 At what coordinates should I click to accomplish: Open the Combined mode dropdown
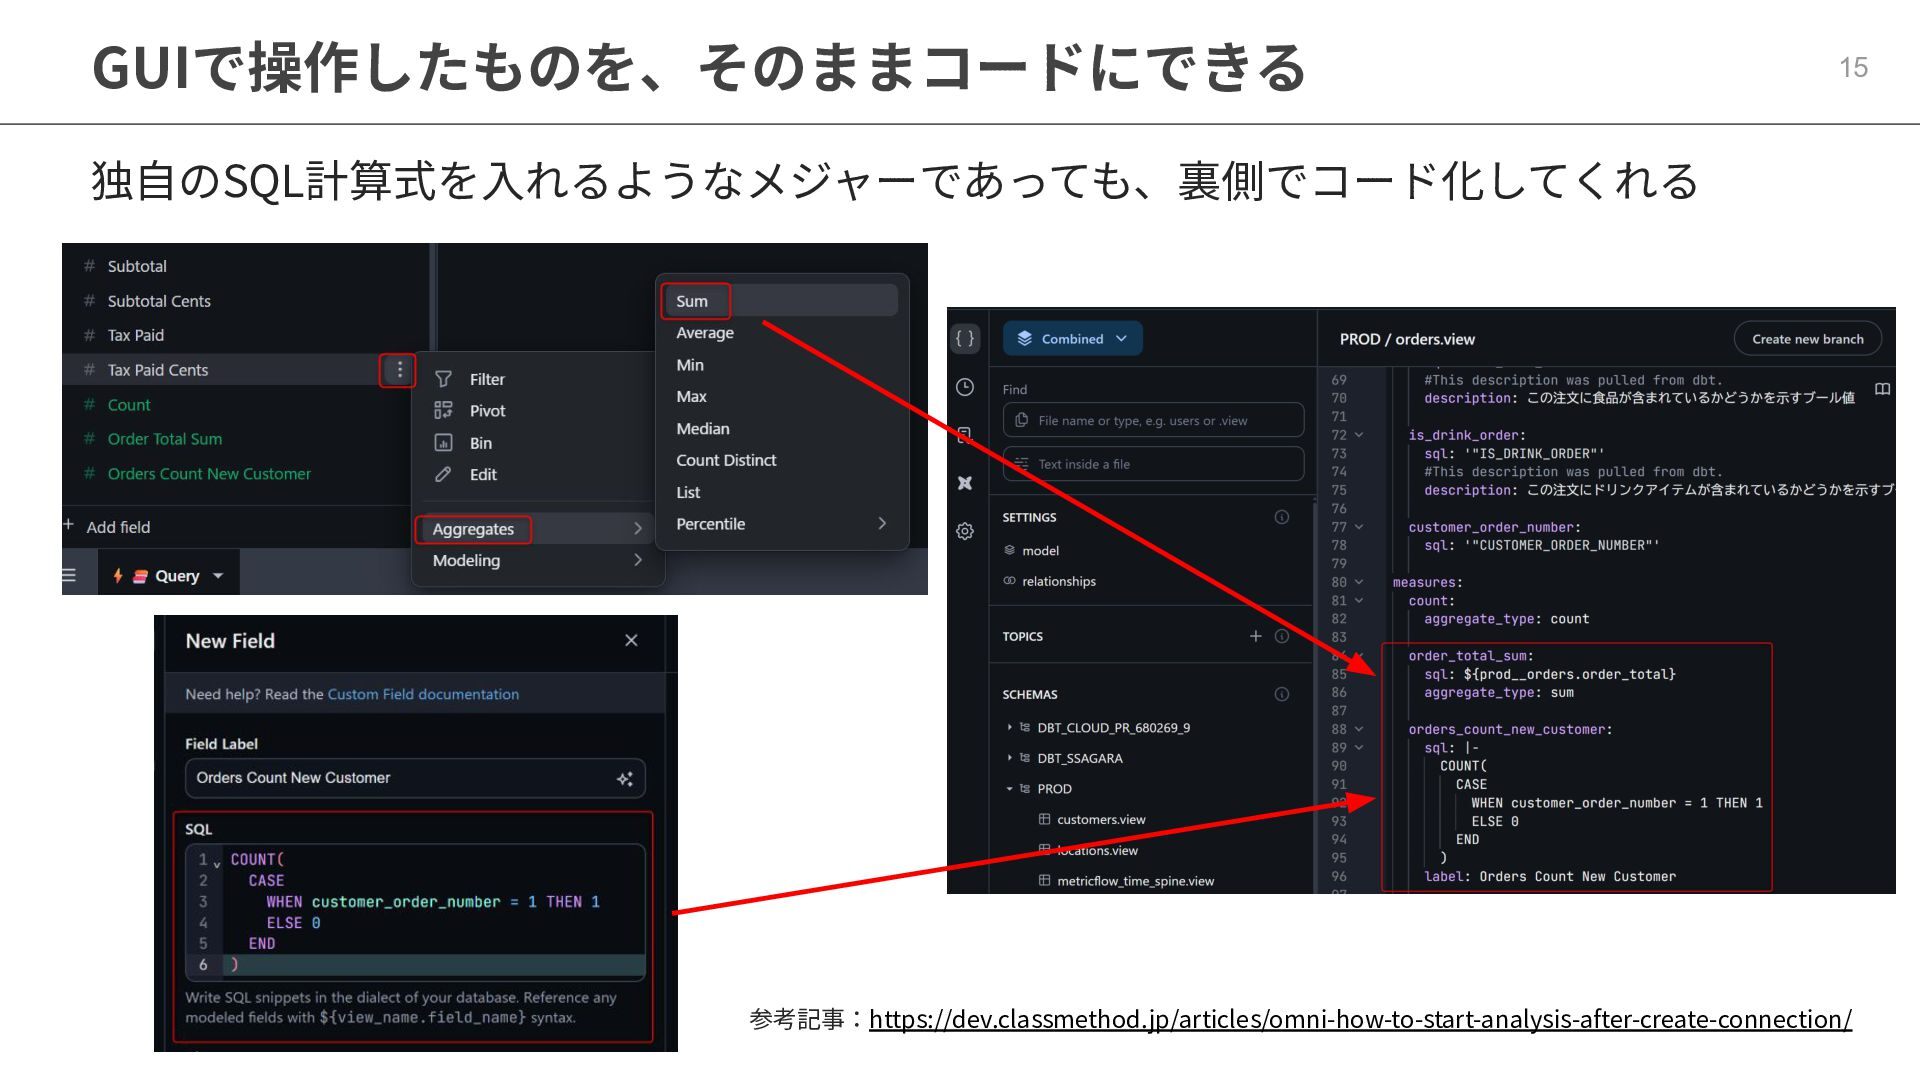pyautogui.click(x=1073, y=339)
